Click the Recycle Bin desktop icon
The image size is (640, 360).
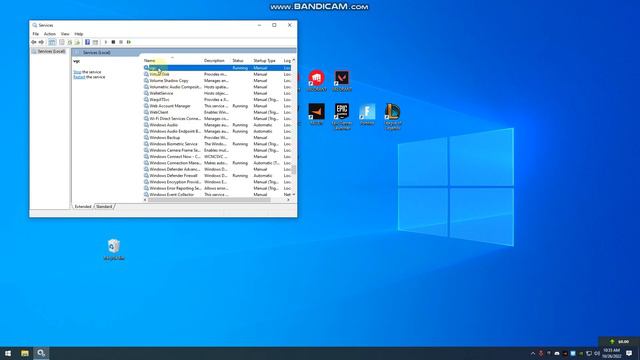pos(114,249)
